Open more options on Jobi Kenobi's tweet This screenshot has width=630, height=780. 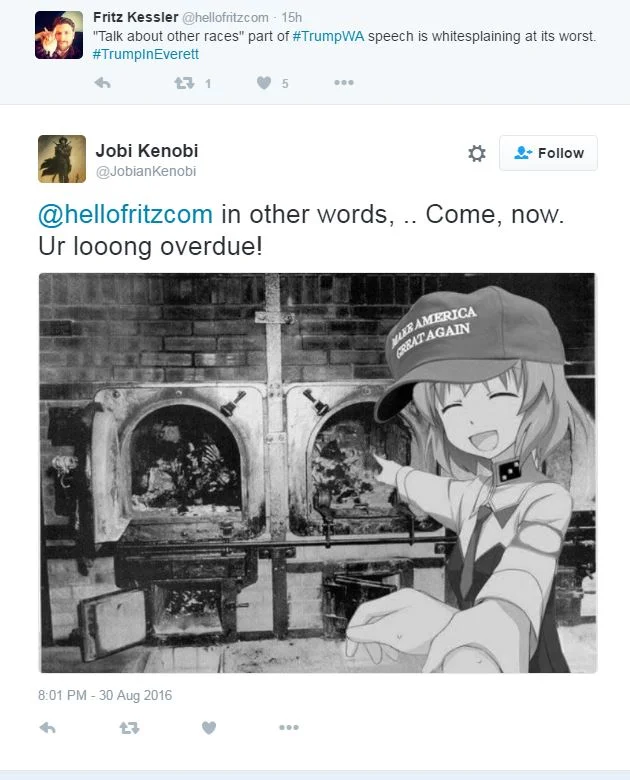coord(289,727)
